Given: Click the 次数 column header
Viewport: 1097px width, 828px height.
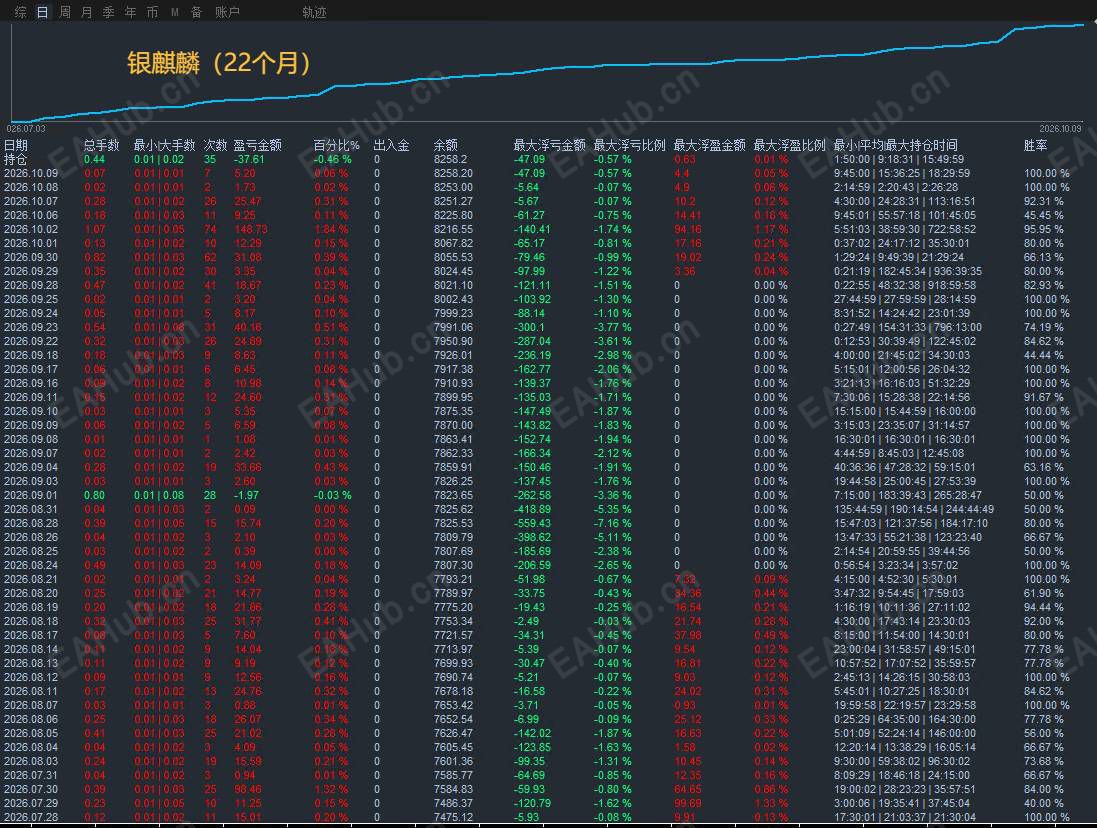Looking at the screenshot, I should coord(215,145).
